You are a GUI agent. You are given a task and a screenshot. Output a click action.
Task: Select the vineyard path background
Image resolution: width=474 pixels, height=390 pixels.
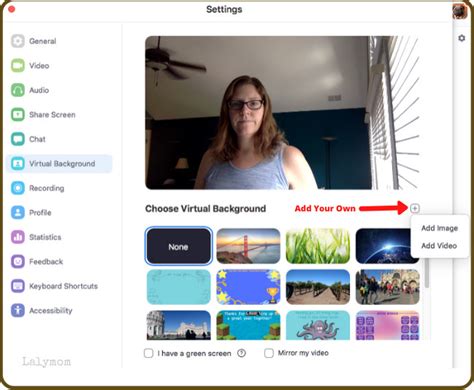point(318,287)
